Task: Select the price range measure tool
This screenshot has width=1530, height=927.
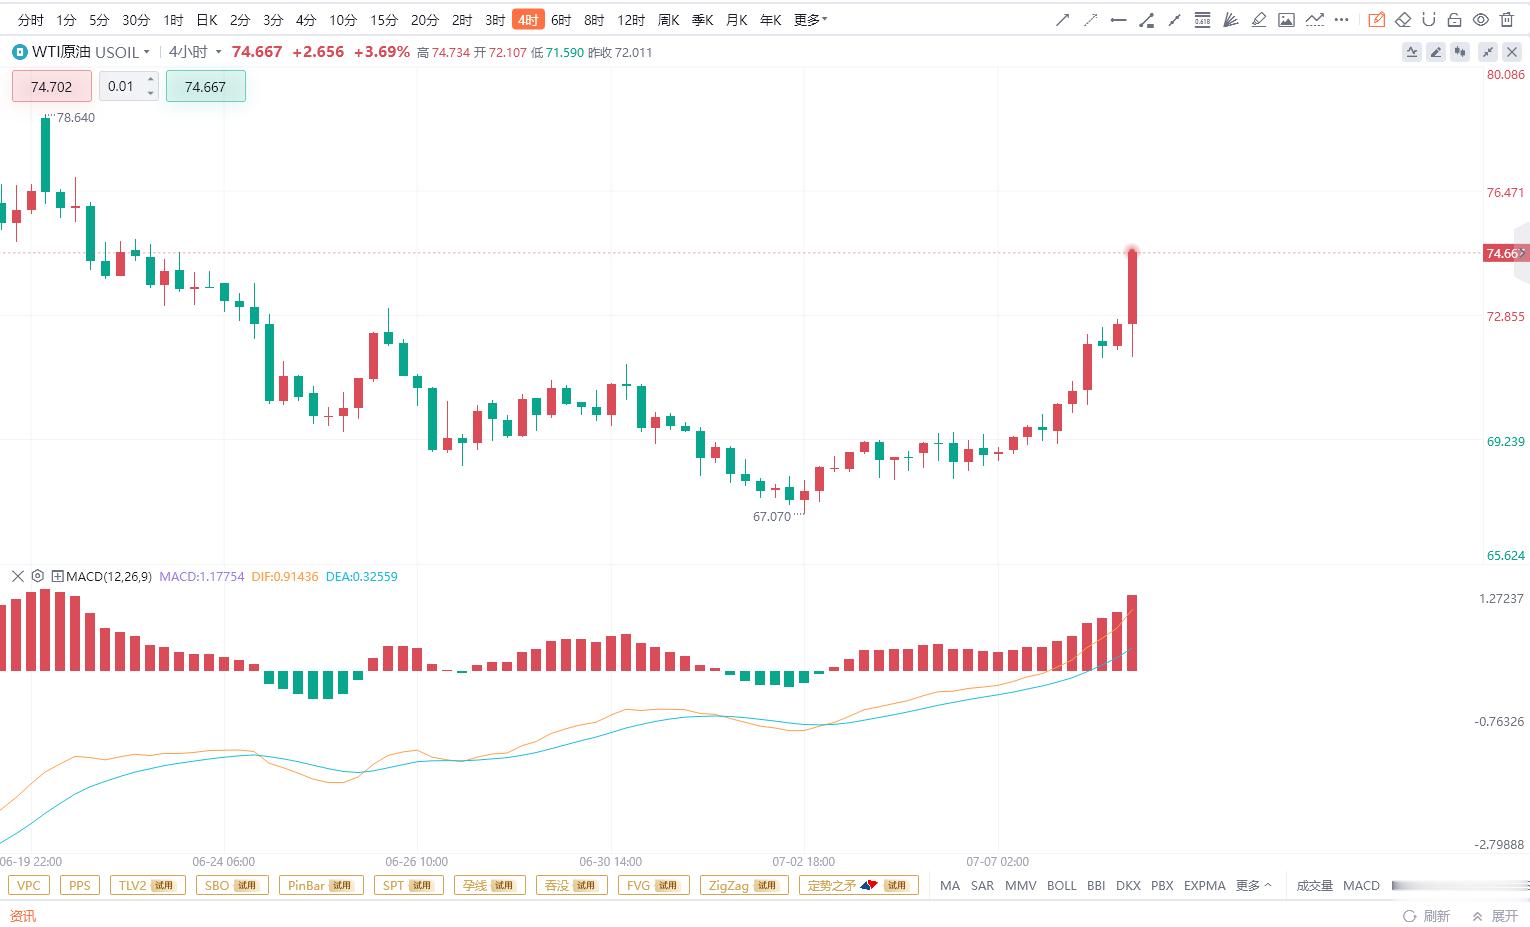Action: [x=1146, y=20]
